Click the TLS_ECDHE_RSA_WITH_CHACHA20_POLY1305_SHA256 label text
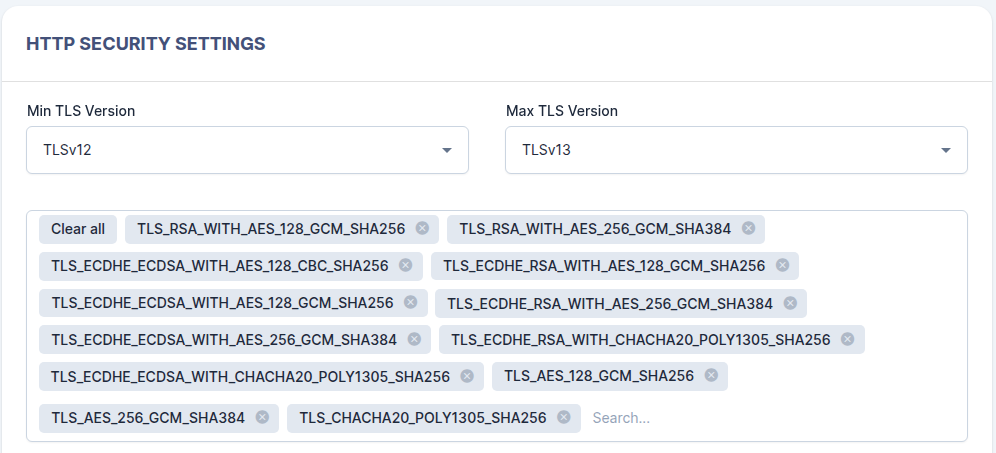This screenshot has height=453, width=996. (x=641, y=340)
